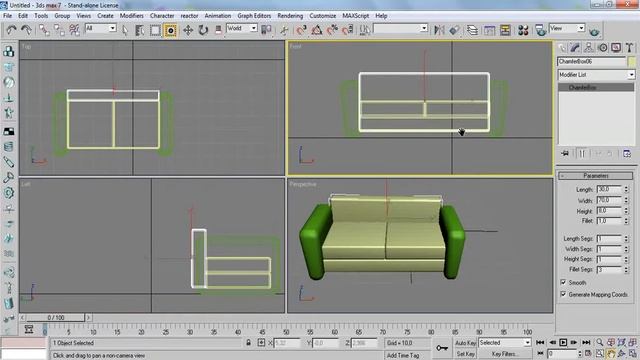640x360 pixels.
Task: Open the Customize menu
Action: pos(322,16)
